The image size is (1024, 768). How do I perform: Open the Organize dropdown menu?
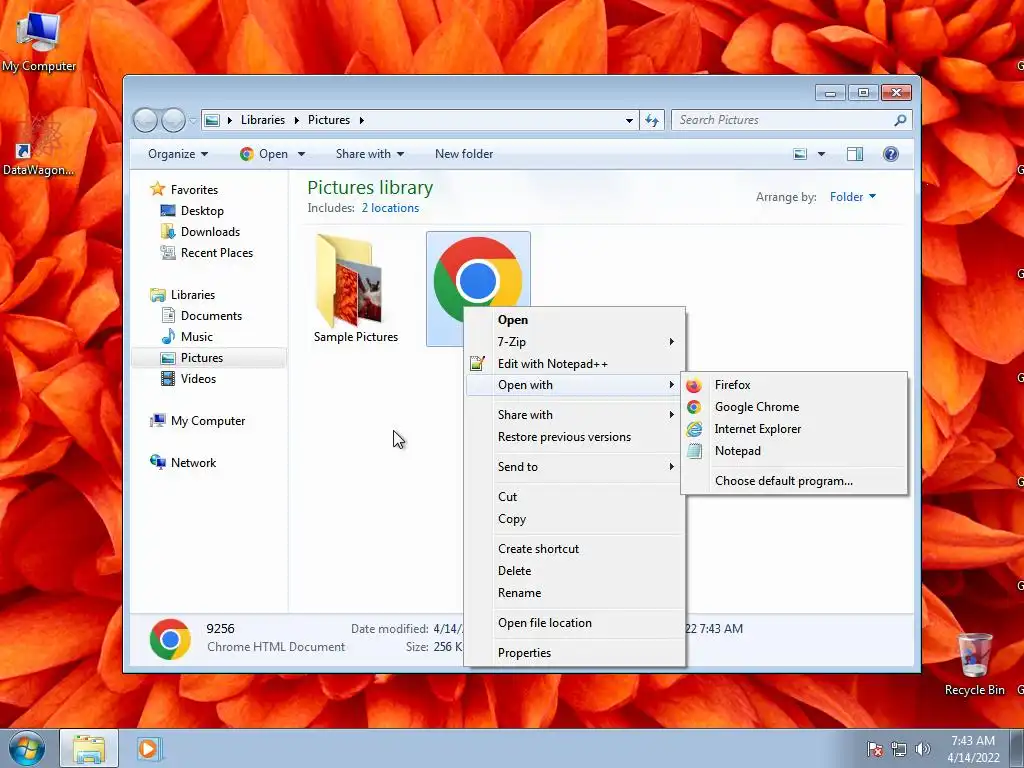178,154
